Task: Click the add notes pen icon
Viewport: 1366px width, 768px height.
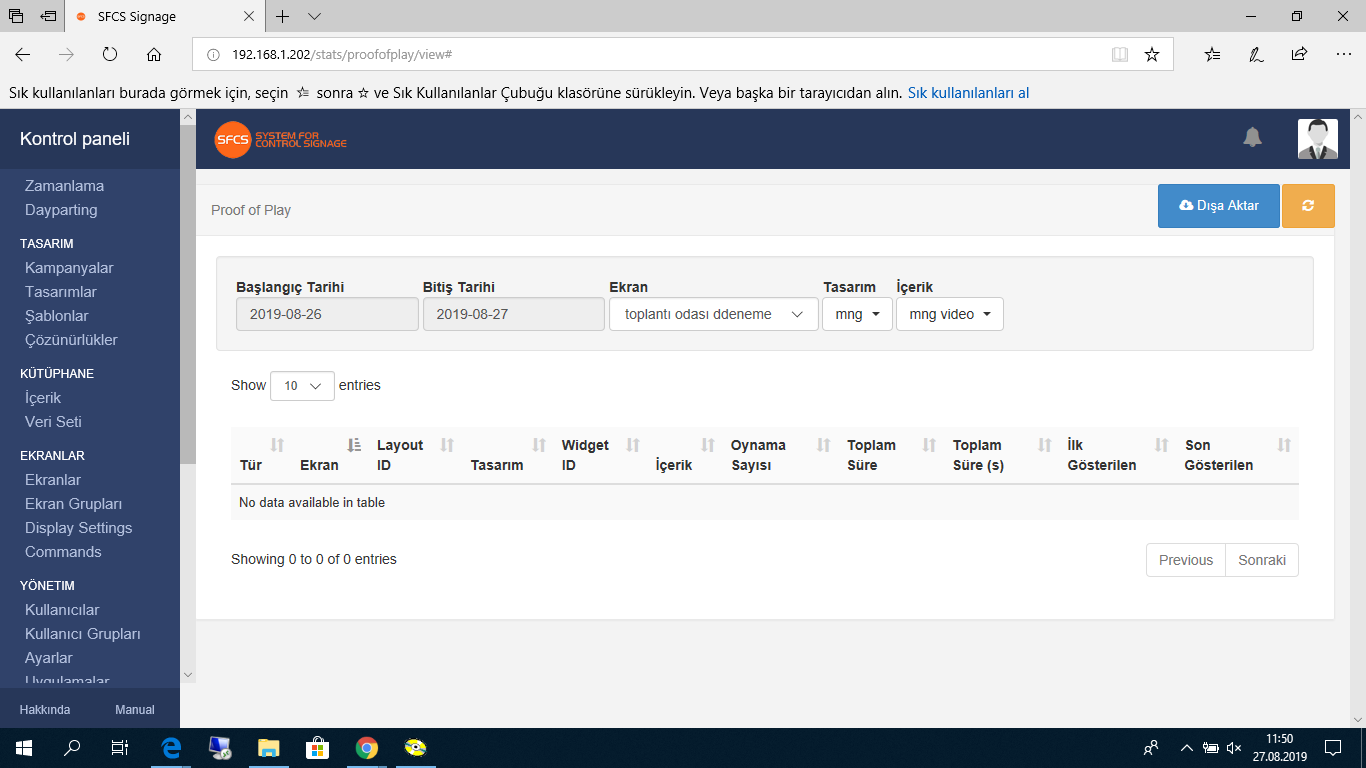Action: 1256,54
